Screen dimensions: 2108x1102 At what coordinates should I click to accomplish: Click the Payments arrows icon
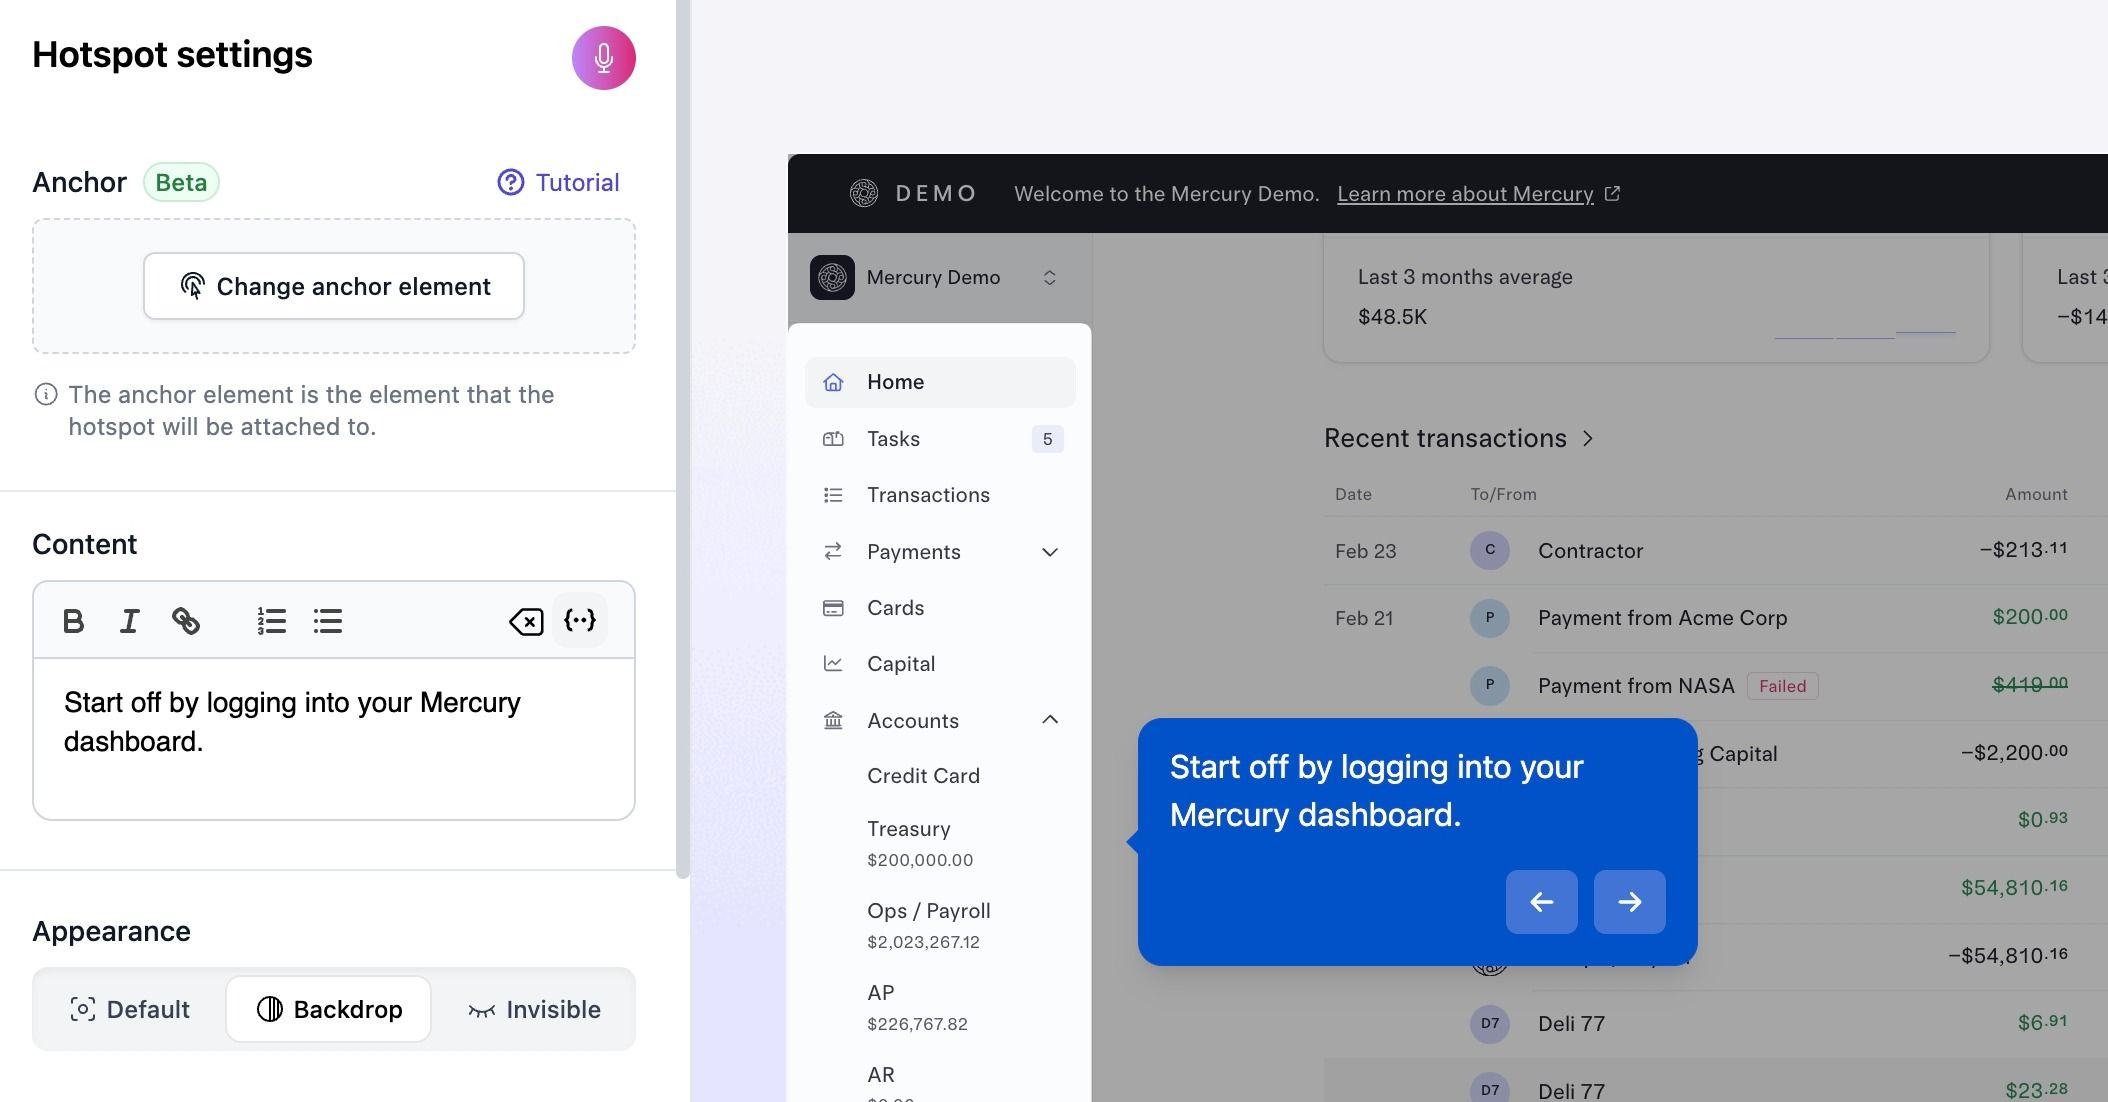tap(833, 551)
